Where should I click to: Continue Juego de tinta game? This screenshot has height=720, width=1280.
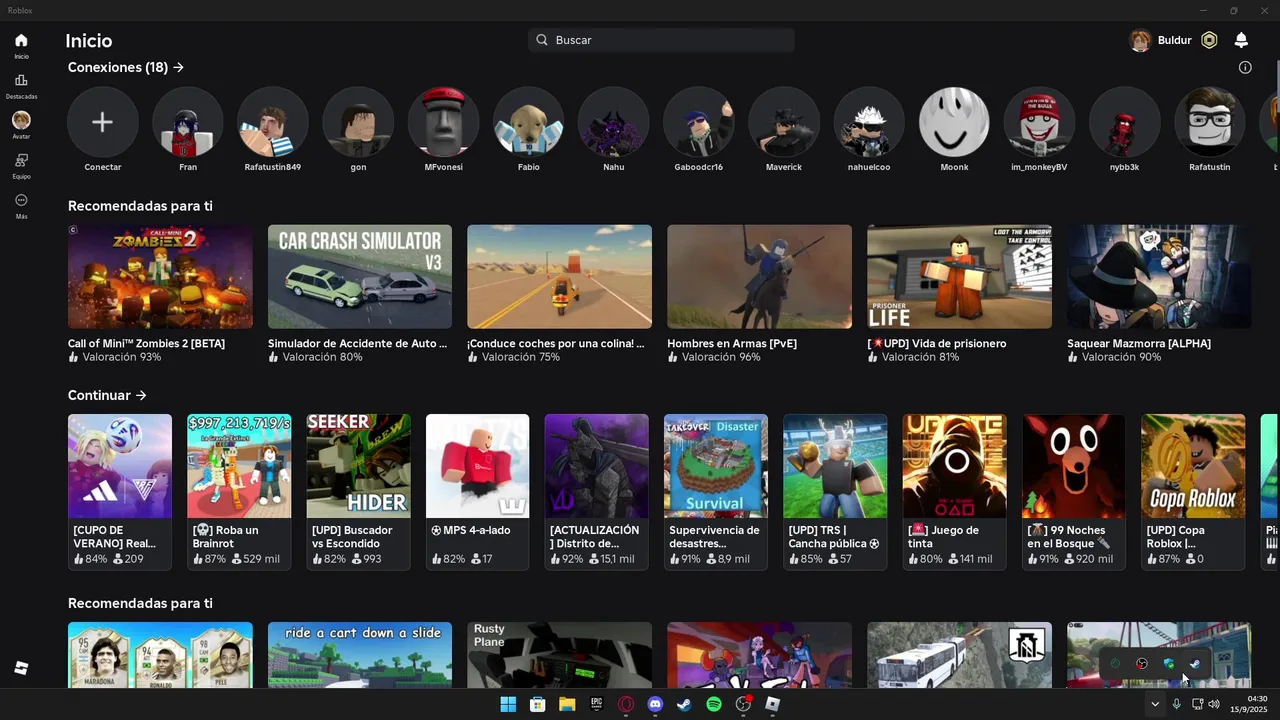955,492
